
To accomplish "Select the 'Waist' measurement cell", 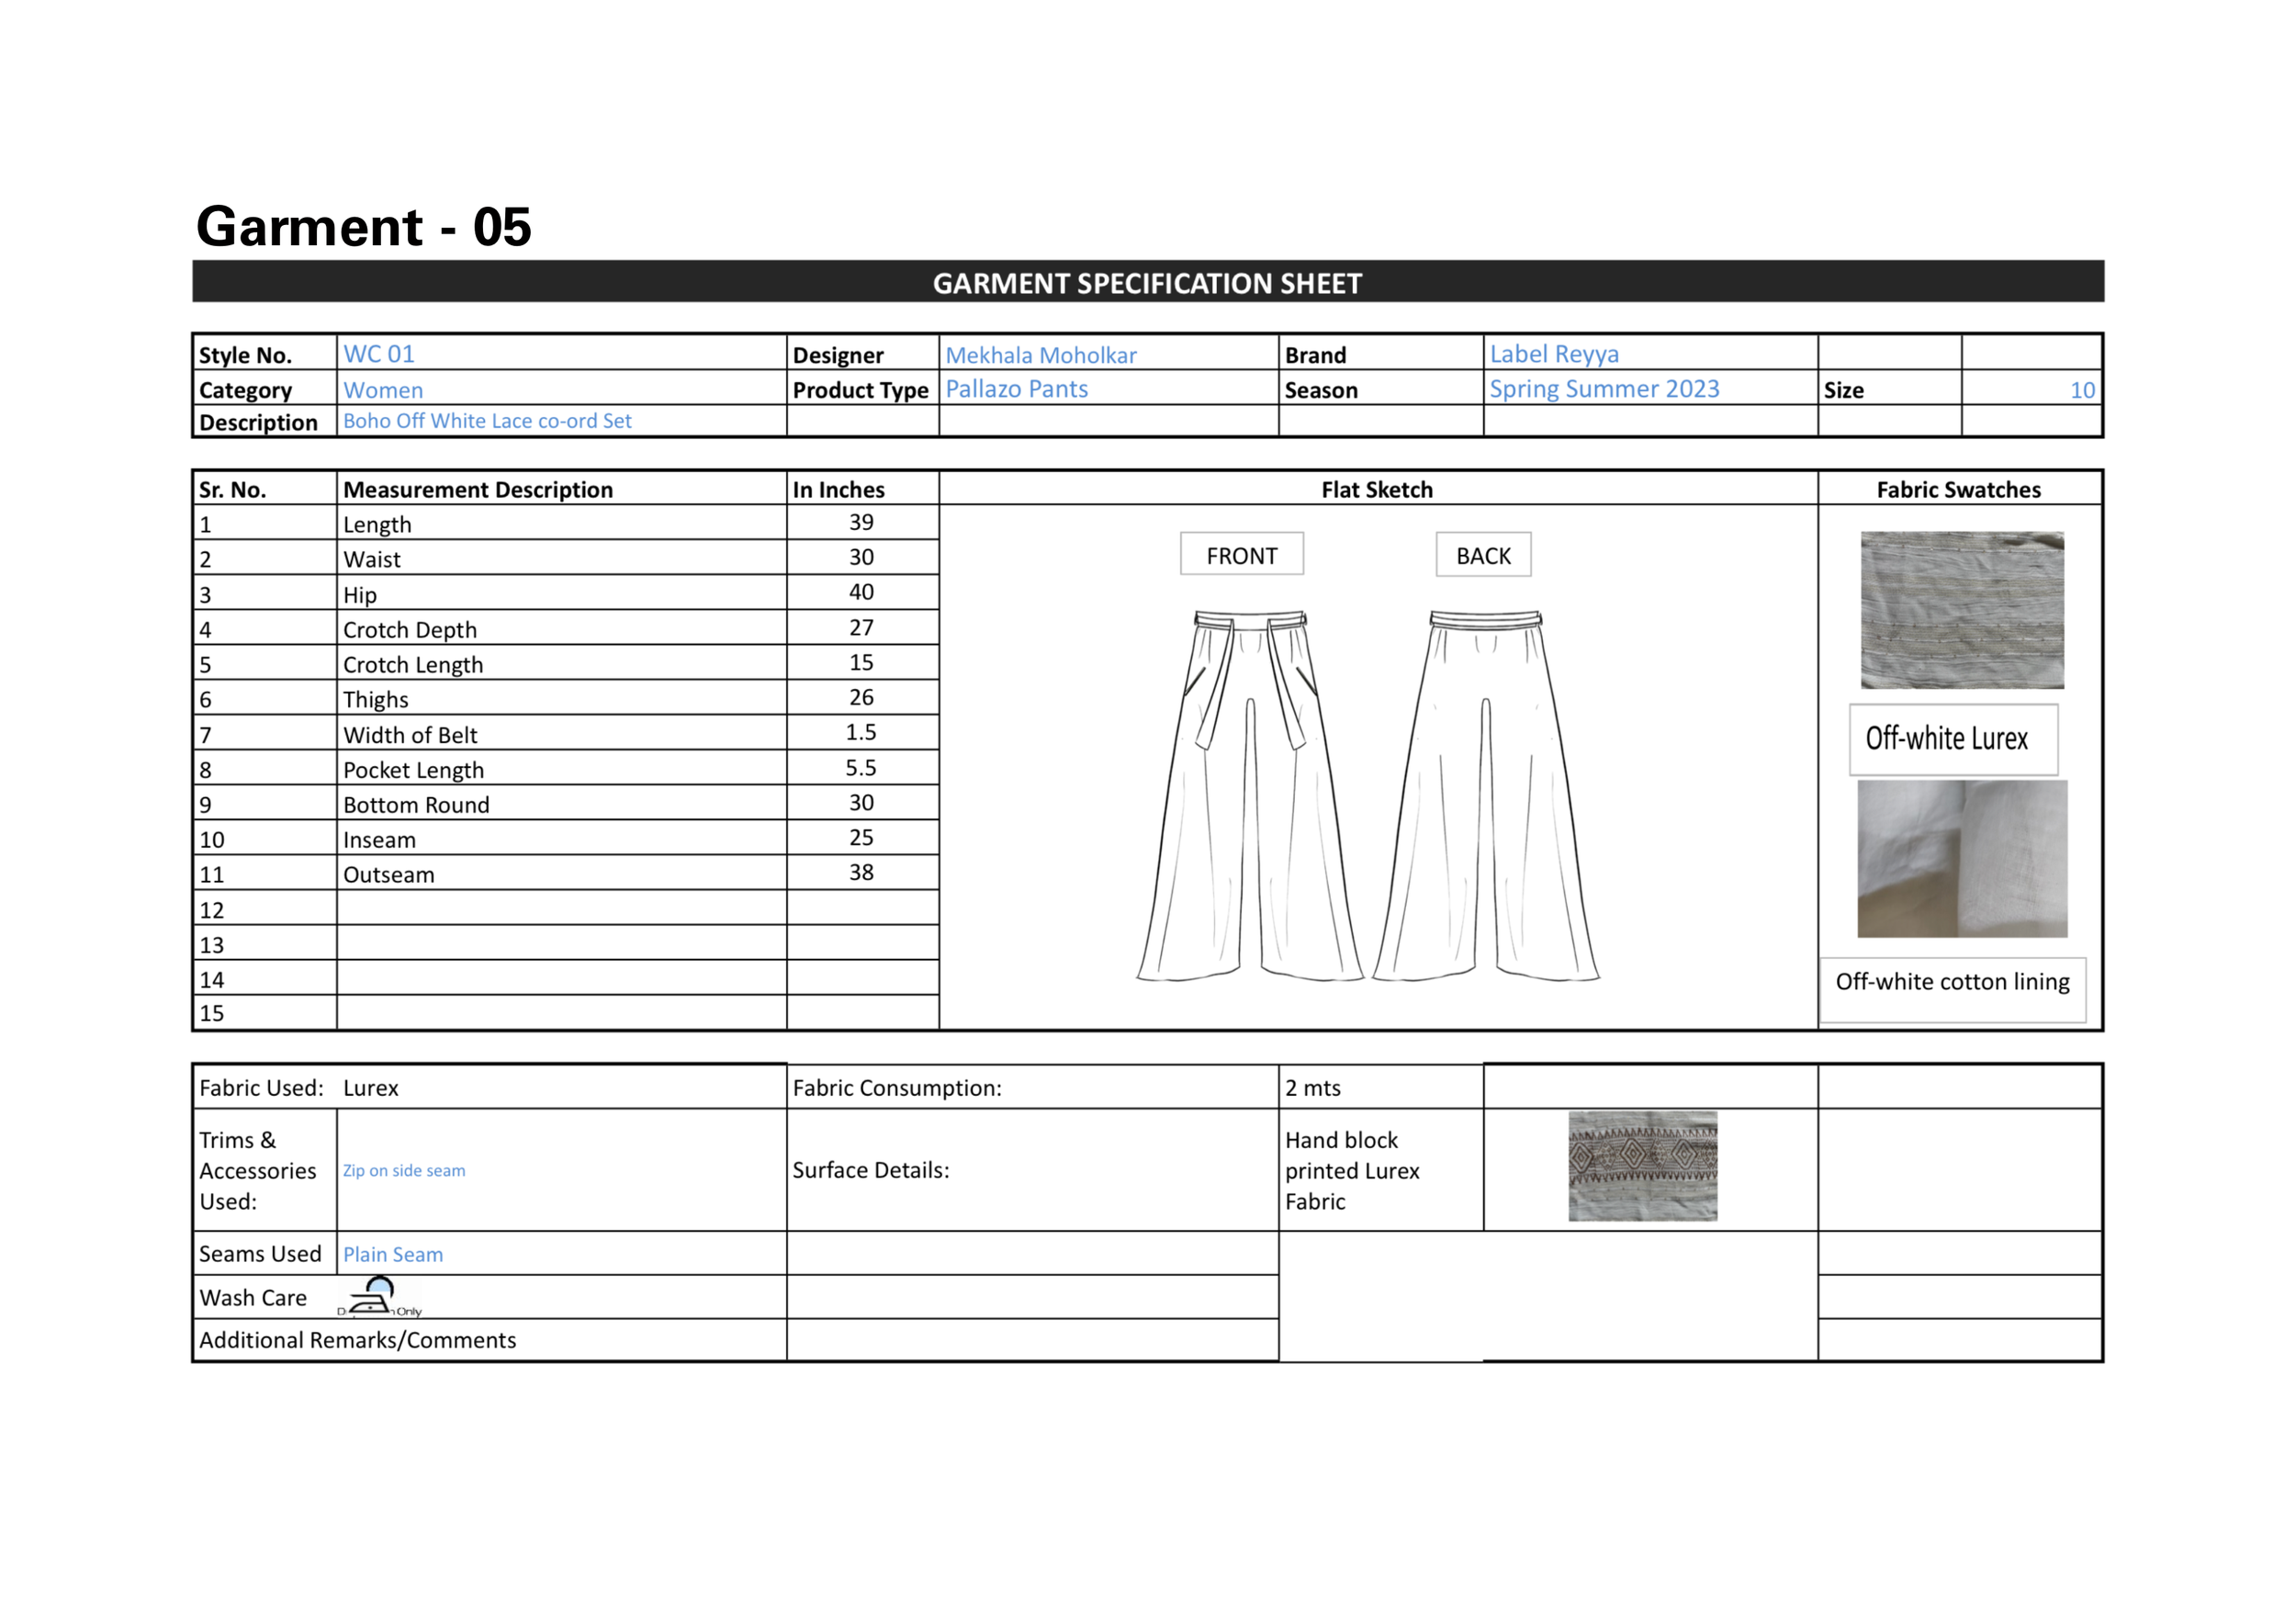I will click(x=562, y=558).
